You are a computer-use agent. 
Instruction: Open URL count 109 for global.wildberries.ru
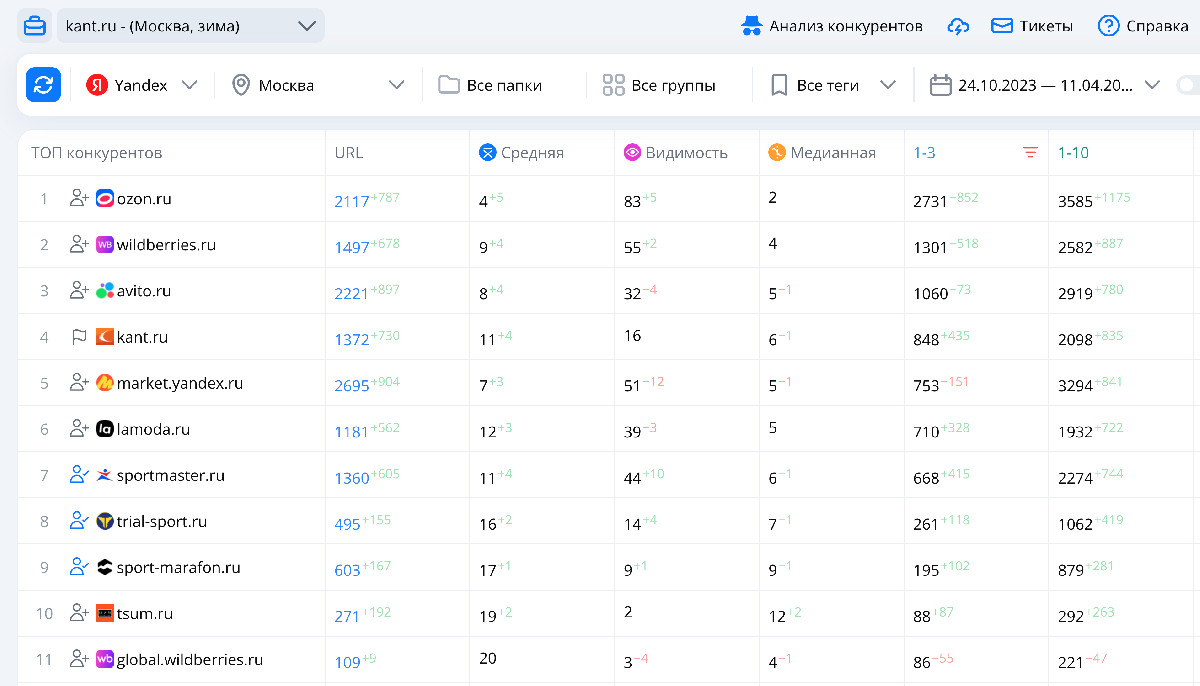coord(347,662)
